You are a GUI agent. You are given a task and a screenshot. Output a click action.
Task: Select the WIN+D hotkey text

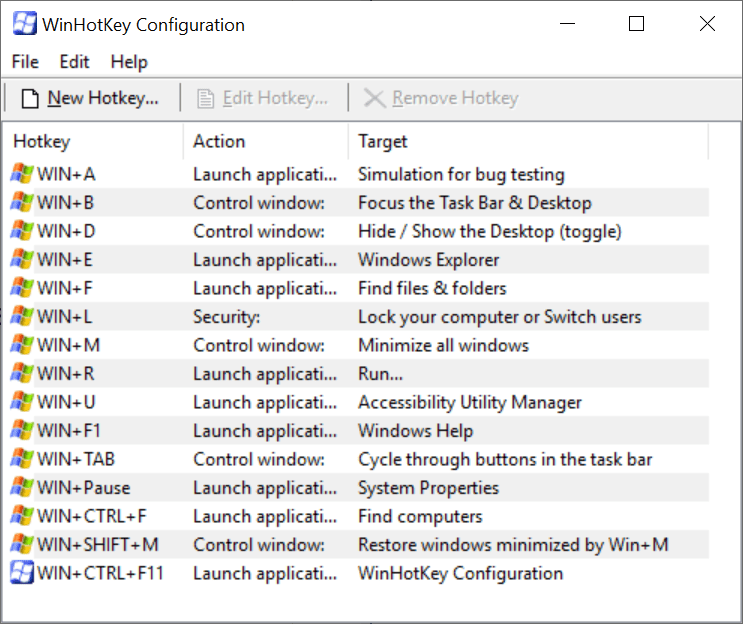[x=66, y=231]
